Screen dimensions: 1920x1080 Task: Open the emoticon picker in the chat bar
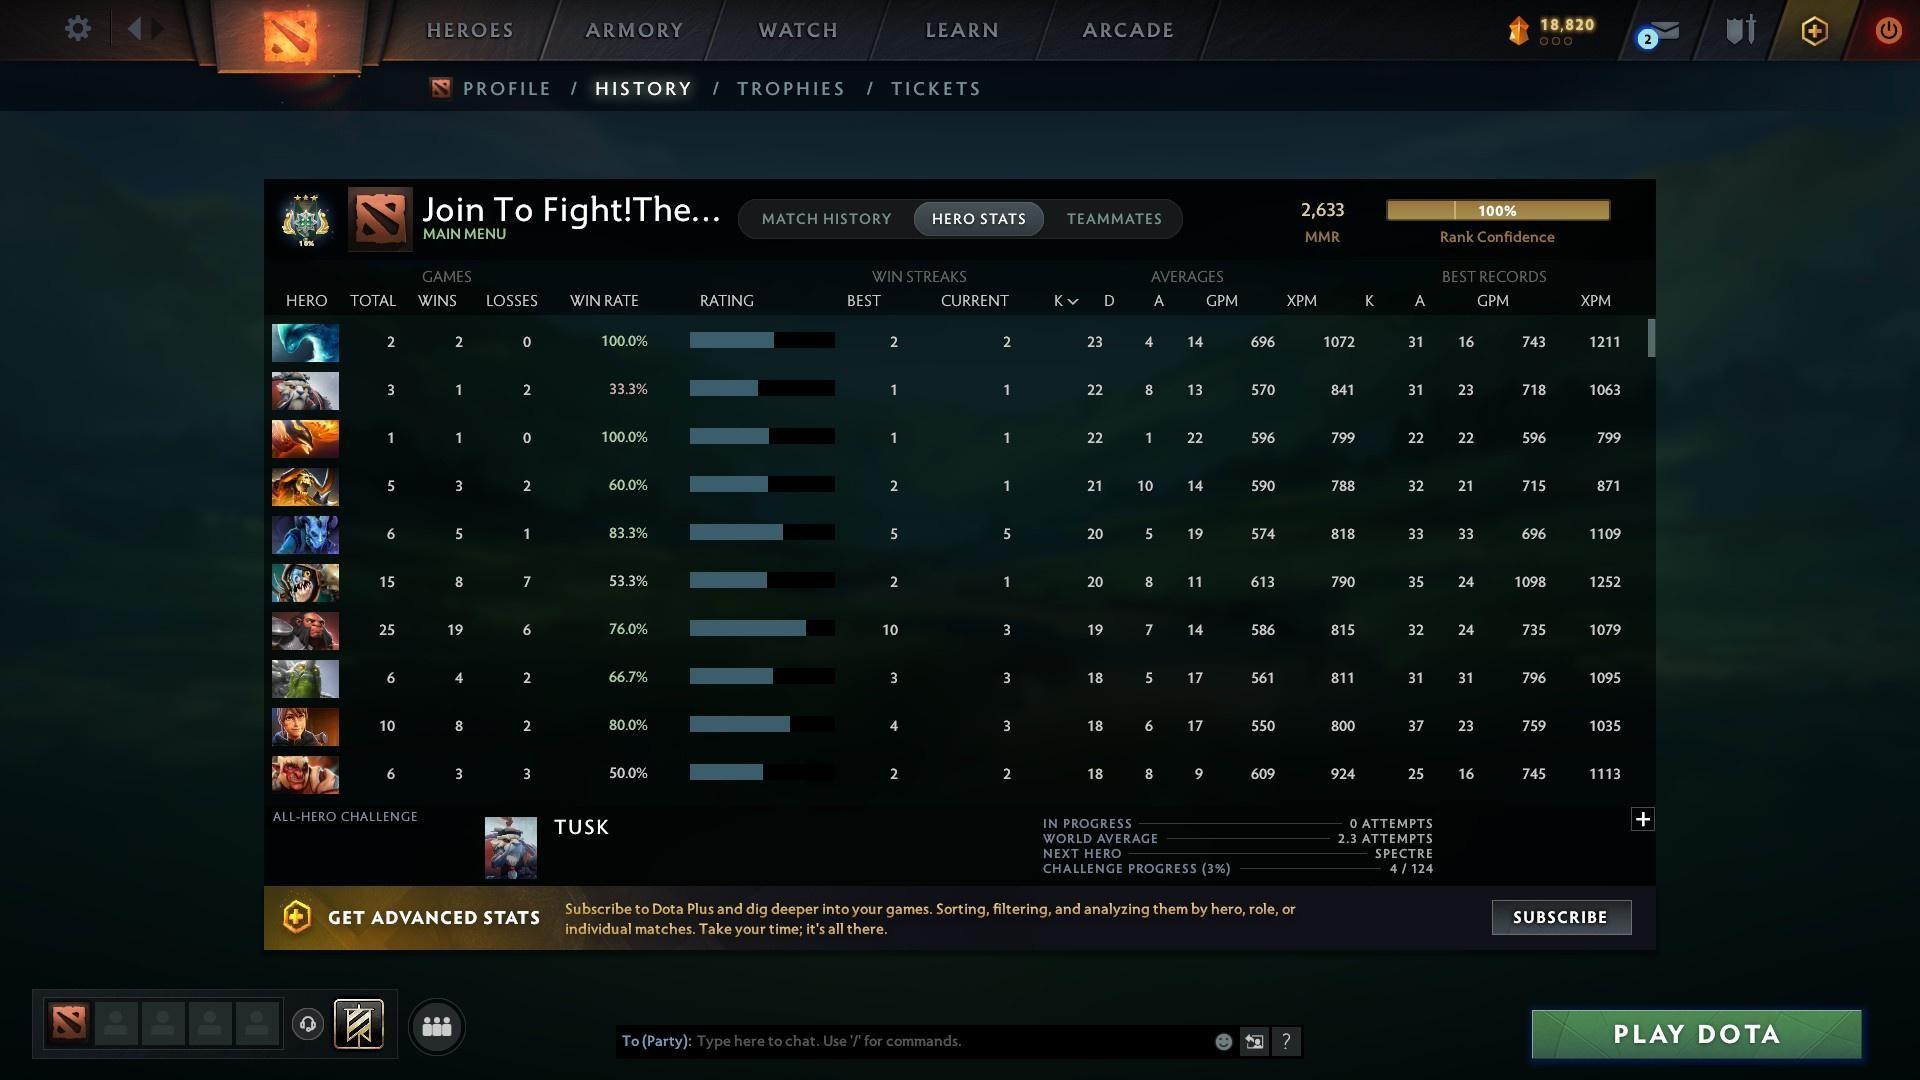(1223, 1041)
